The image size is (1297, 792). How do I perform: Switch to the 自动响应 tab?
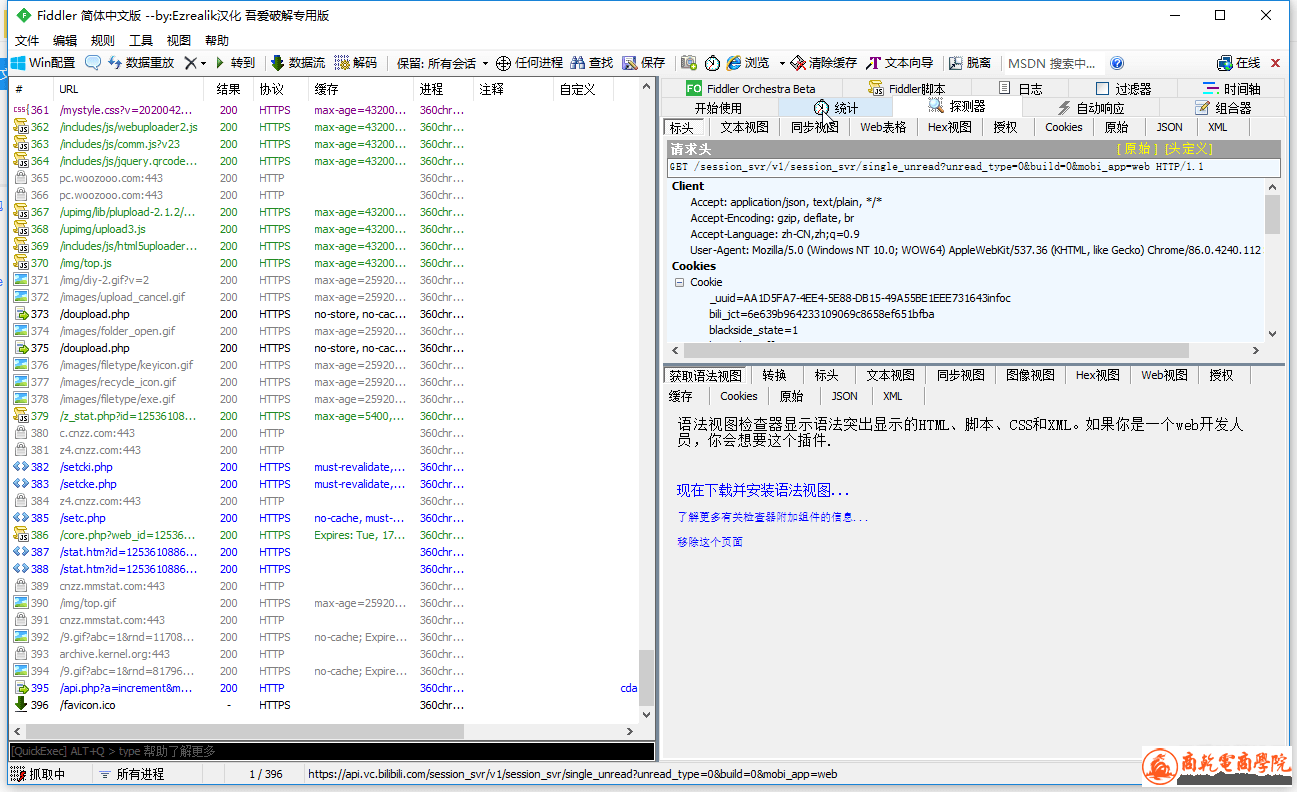click(1091, 107)
